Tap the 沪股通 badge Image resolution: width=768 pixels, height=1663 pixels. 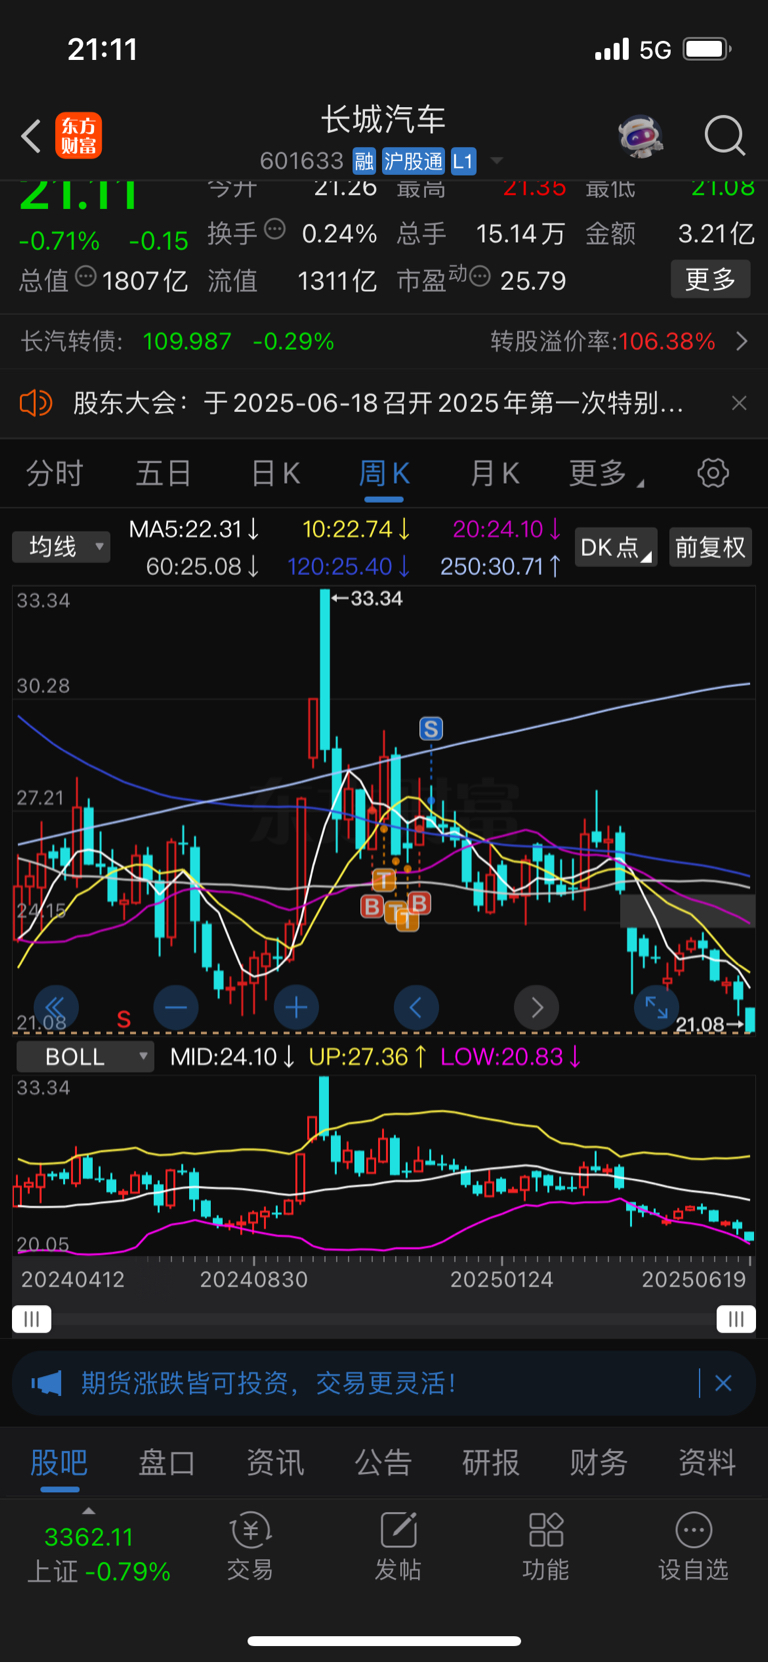point(413,161)
